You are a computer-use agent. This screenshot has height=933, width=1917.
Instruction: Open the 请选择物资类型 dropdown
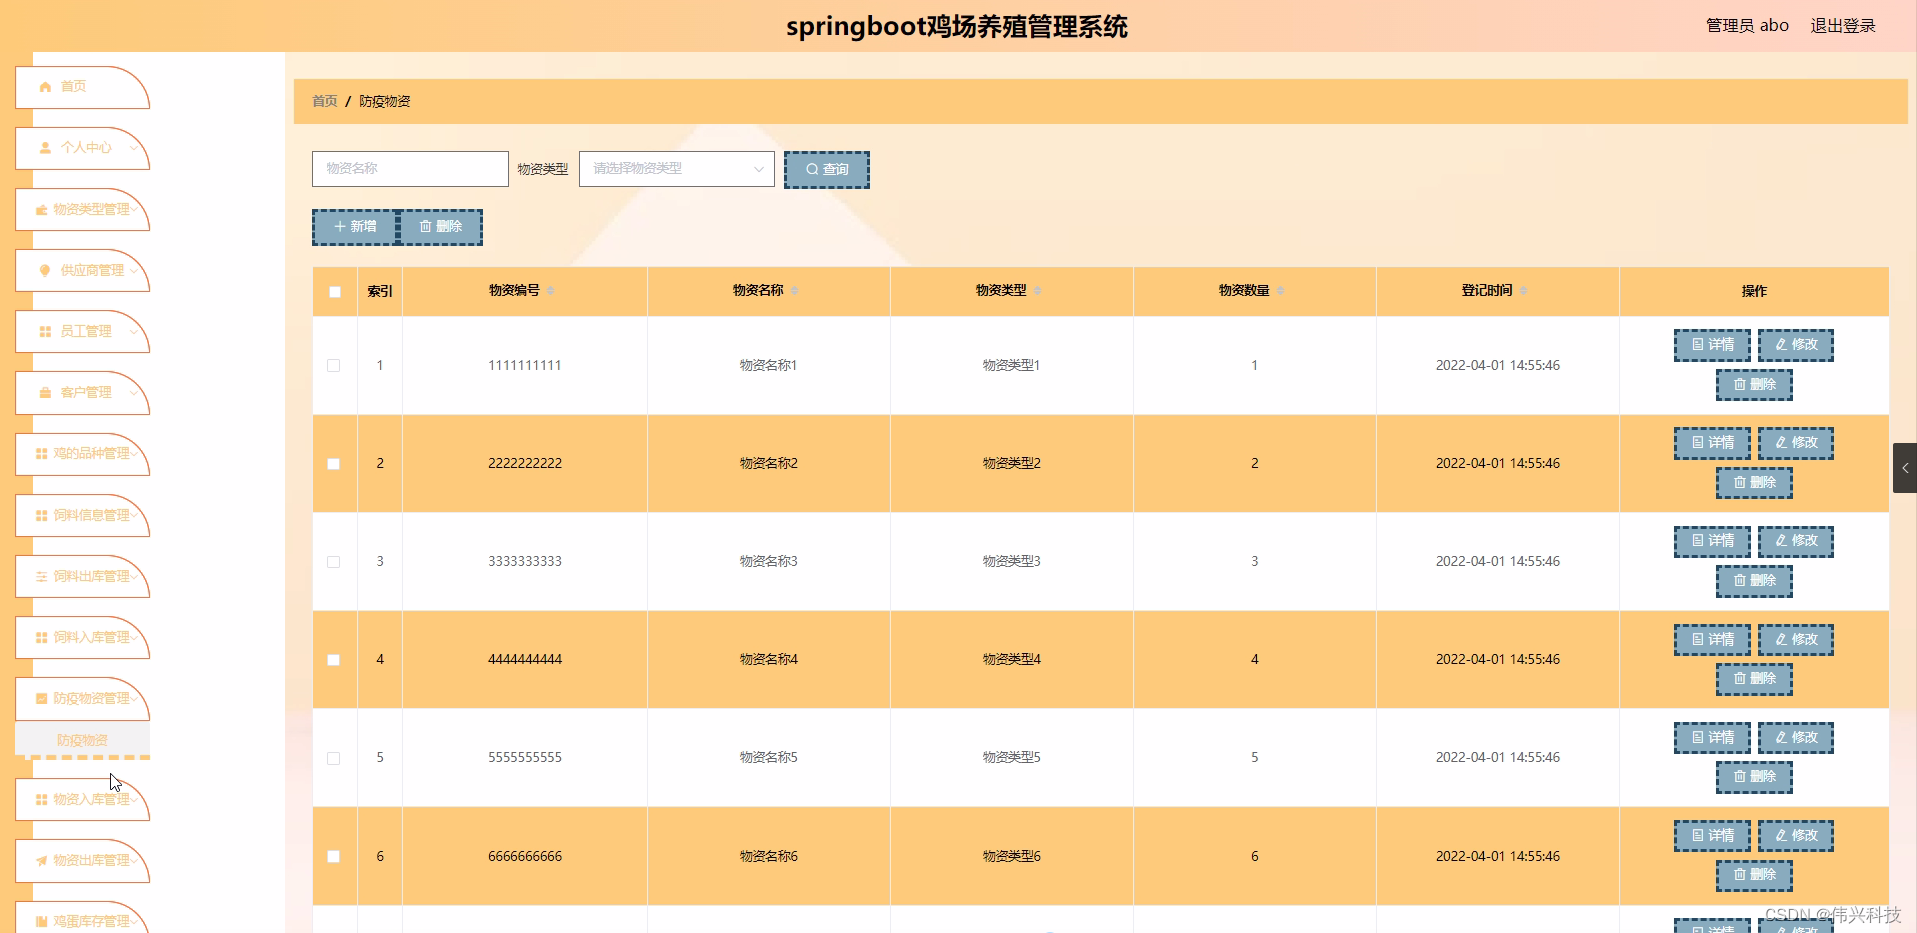[x=676, y=169]
